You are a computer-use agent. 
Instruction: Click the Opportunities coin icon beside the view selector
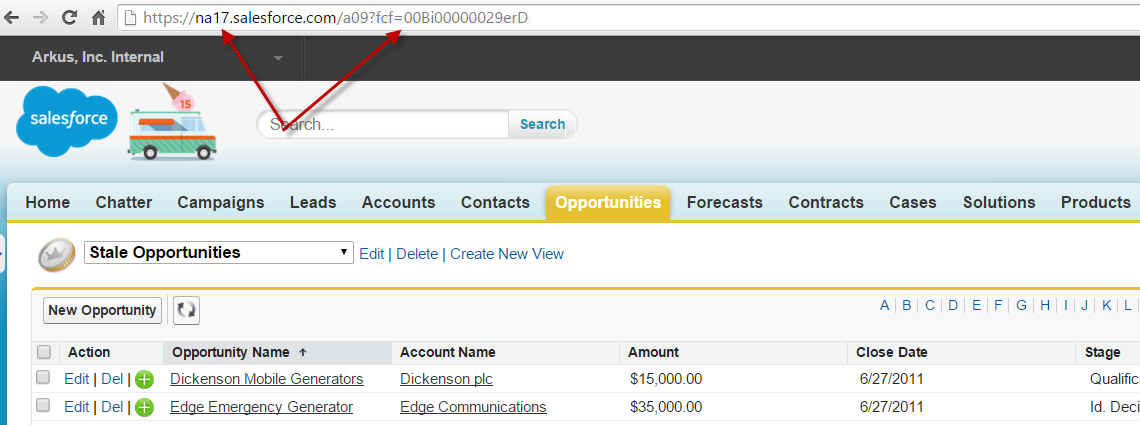(57, 255)
